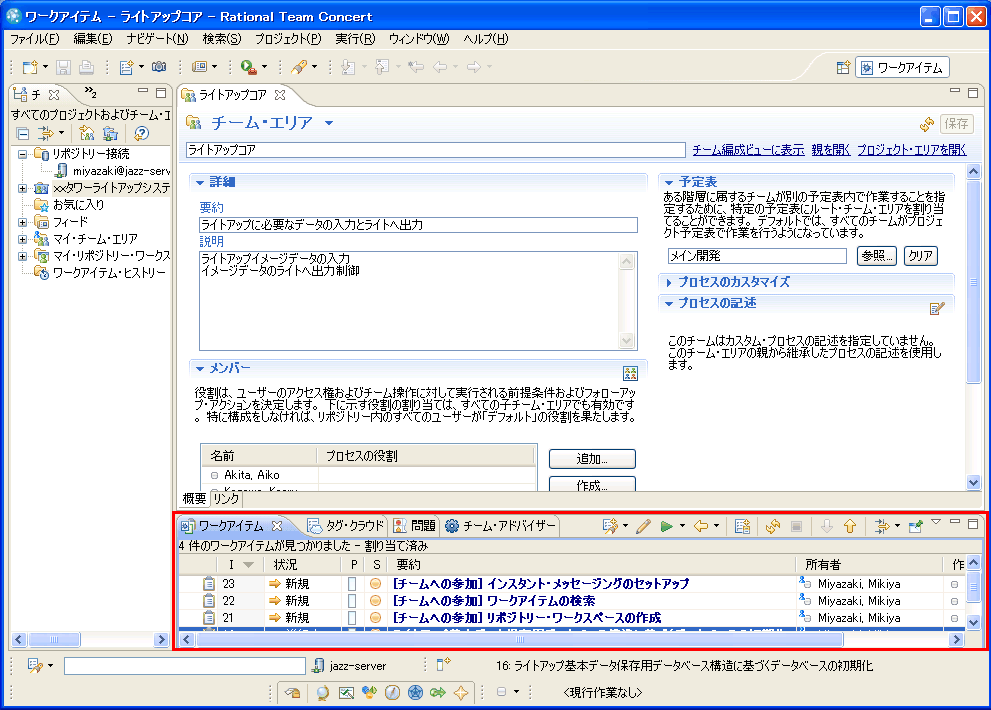The height and width of the screenshot is (710, 991).
Task: Click the flashlight Search icon
Action: pyautogui.click(x=300, y=67)
